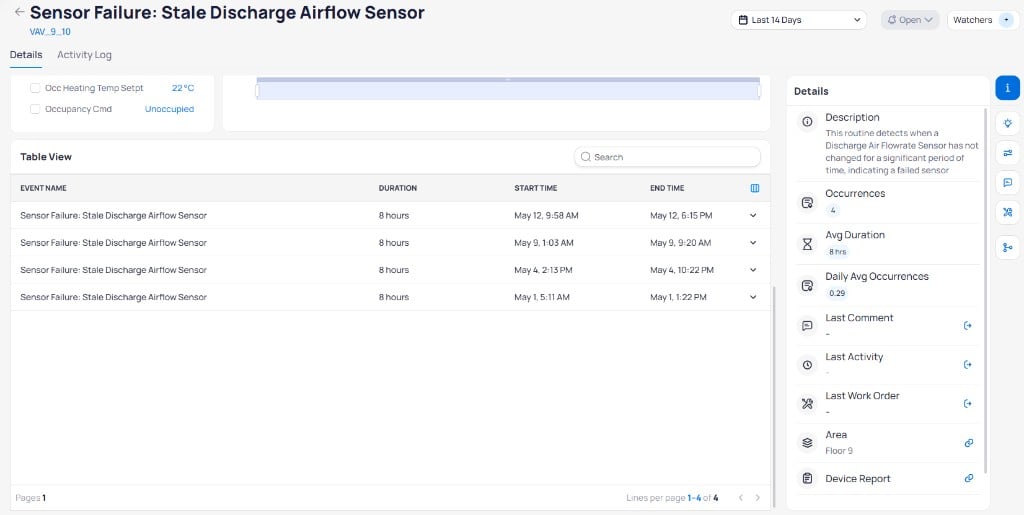The image size is (1024, 515).
Task: Toggle Occ Heating Temp Setpt checkbox
Action: click(x=35, y=88)
